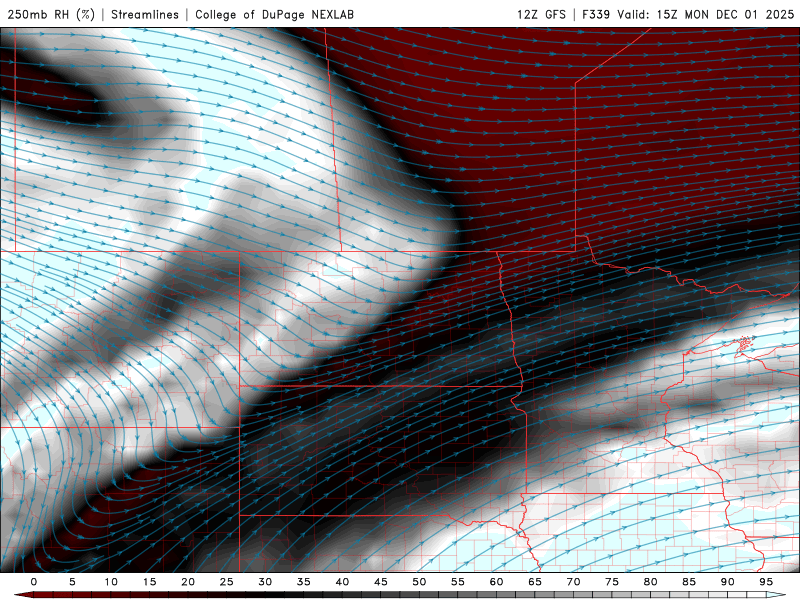Click the colorbar tick label "90"
This screenshot has height=600, width=800.
(x=727, y=582)
